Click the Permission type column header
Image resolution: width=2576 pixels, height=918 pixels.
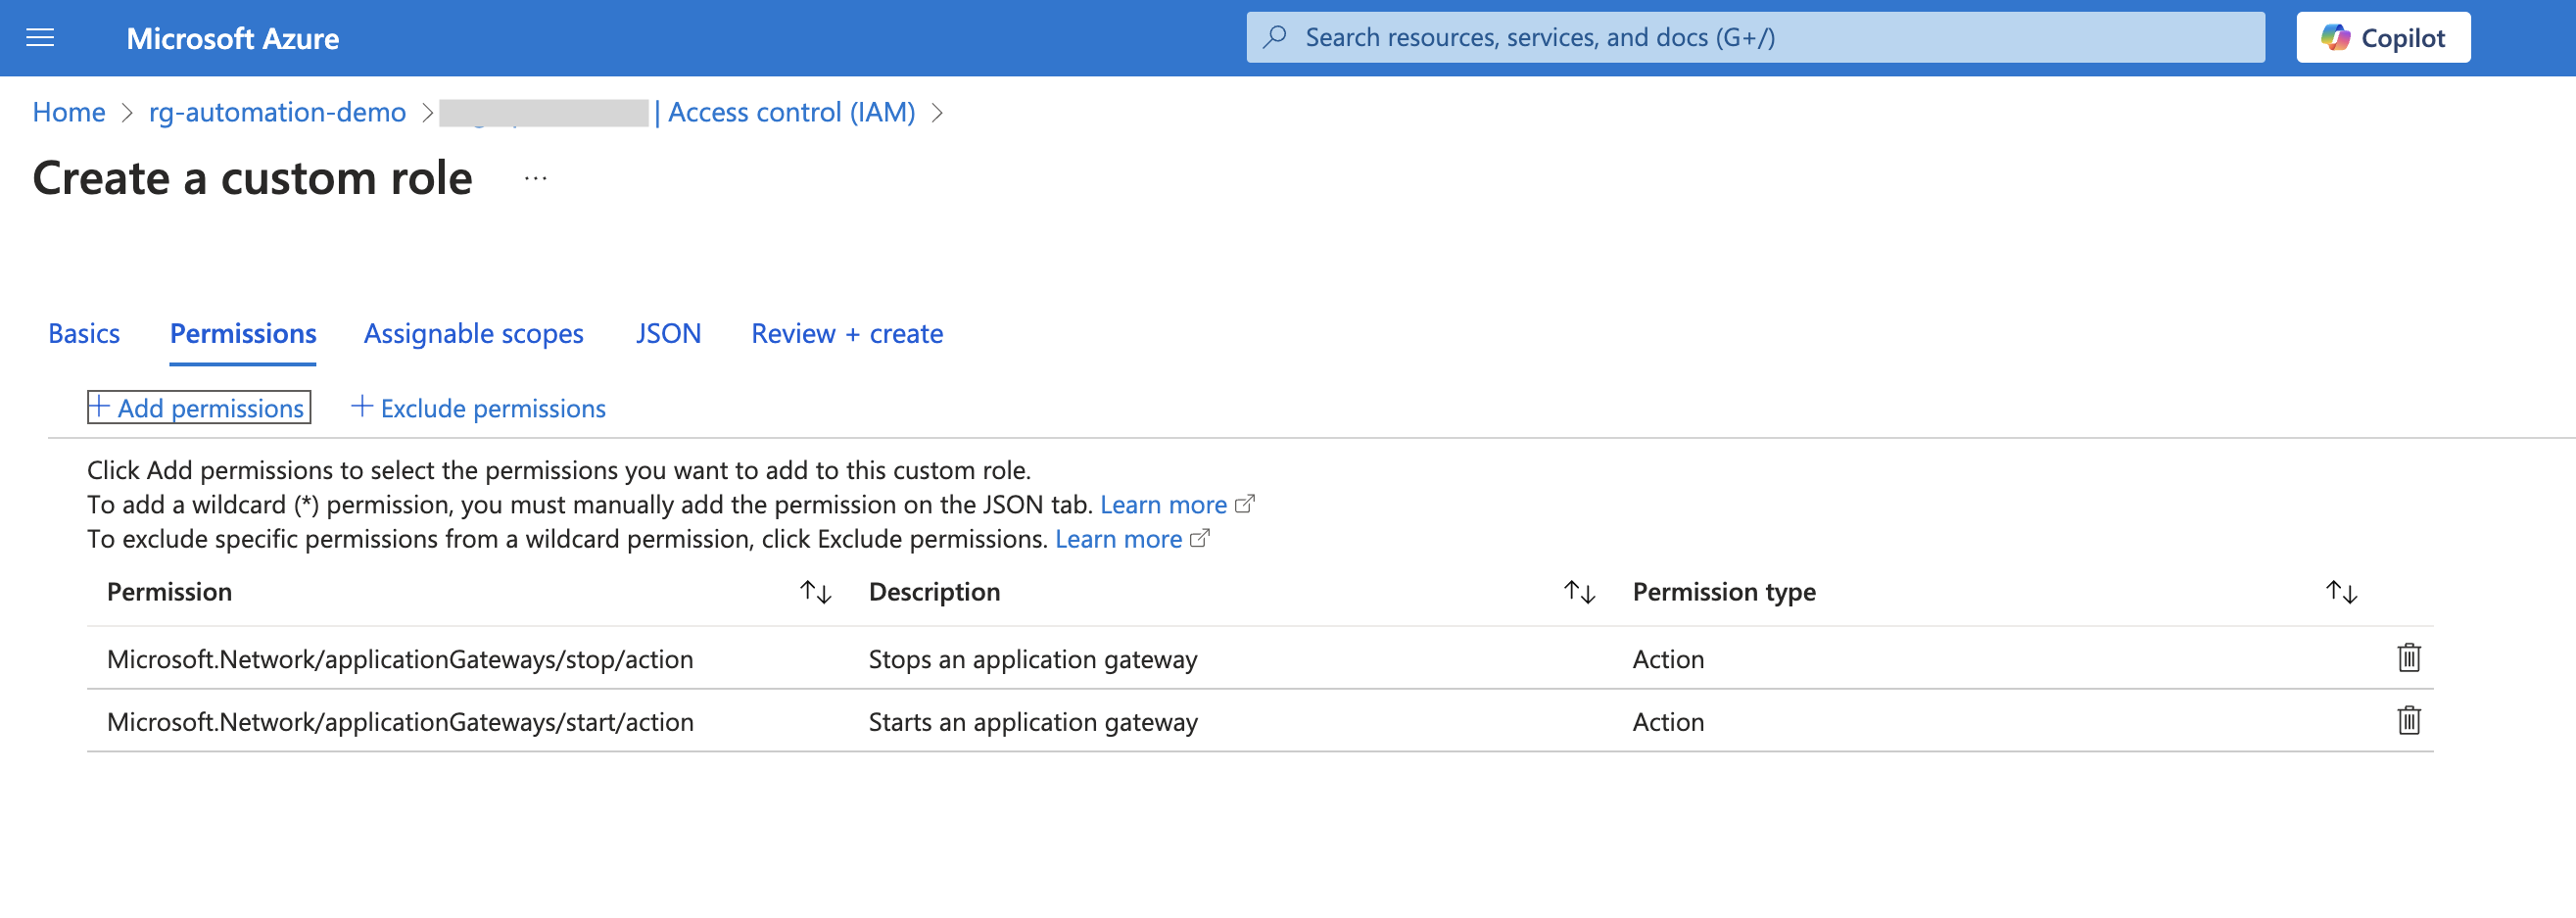(1724, 592)
